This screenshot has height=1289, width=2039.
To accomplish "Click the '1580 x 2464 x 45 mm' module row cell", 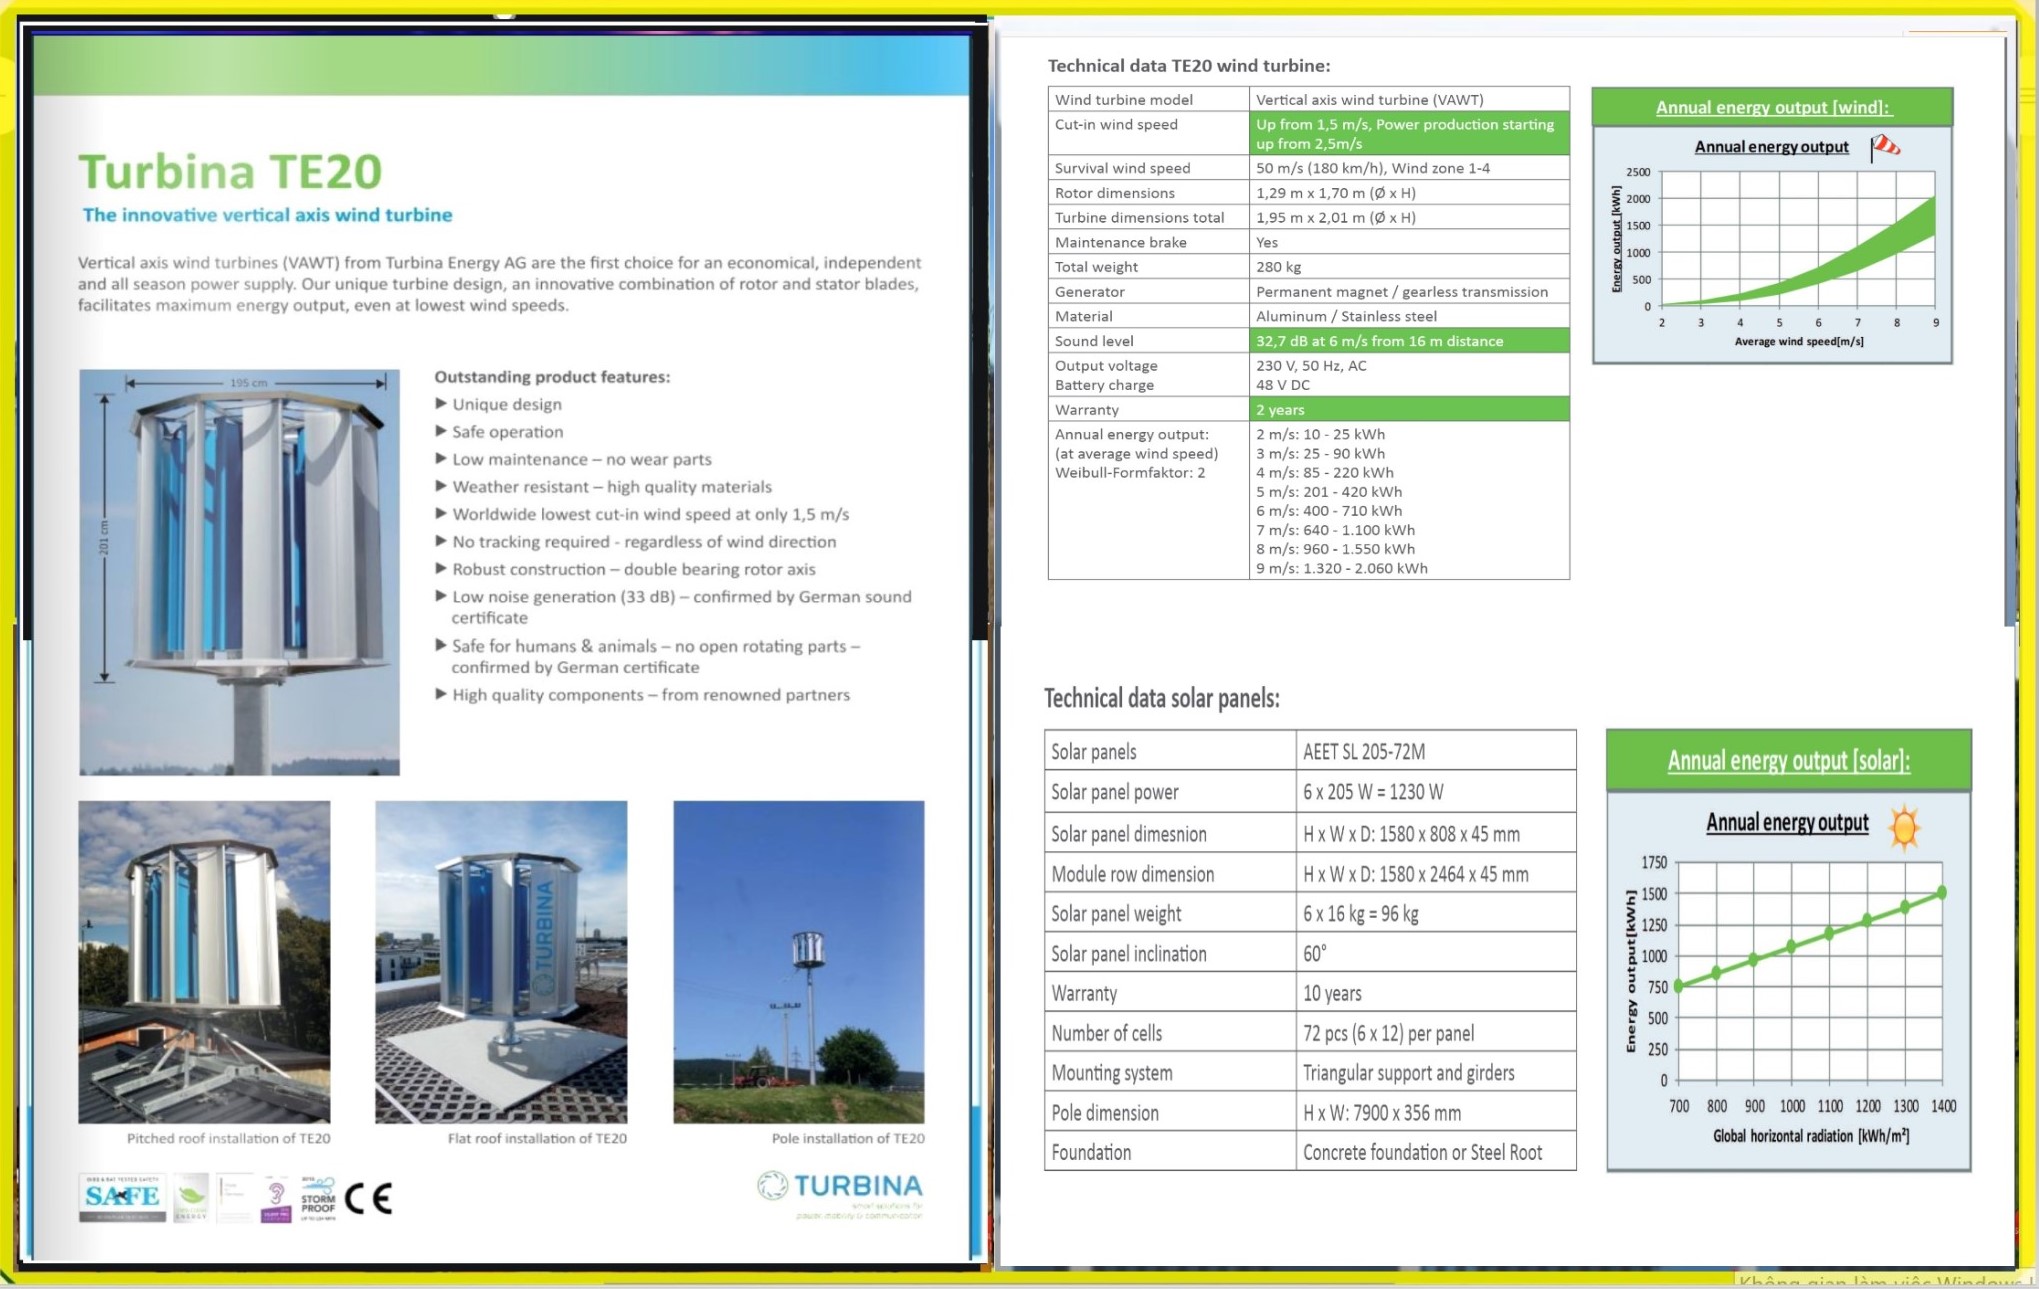I will click(x=1436, y=873).
